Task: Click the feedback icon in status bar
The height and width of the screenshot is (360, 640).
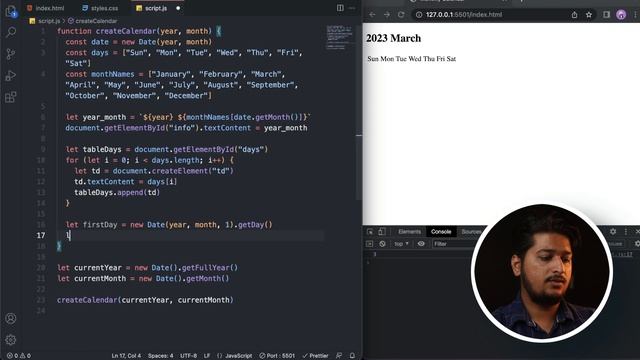Action: 339,356
